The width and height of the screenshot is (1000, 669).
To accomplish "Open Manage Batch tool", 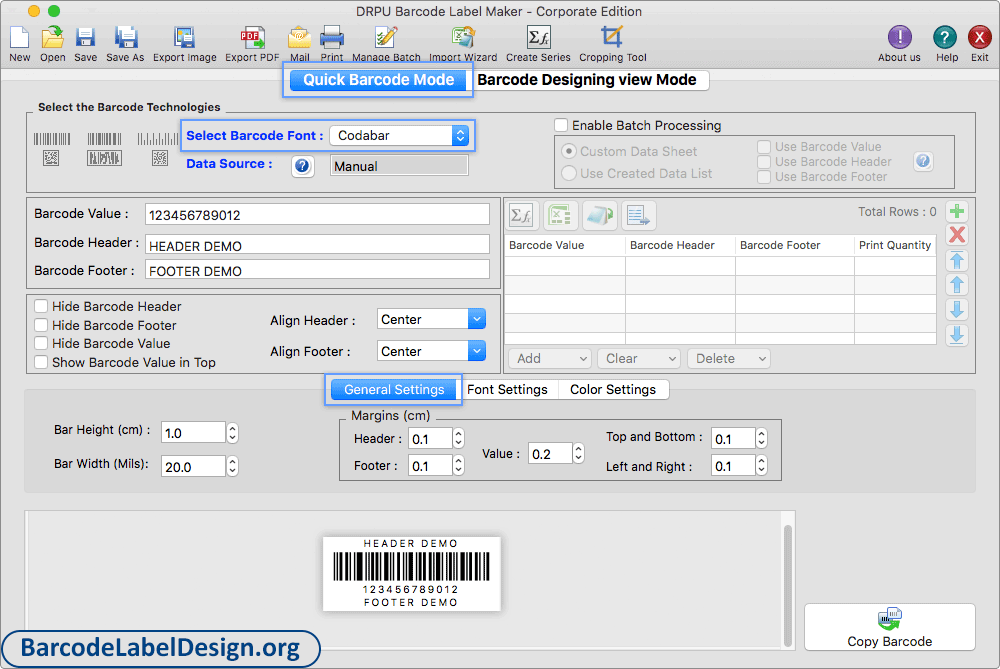I will point(386,38).
